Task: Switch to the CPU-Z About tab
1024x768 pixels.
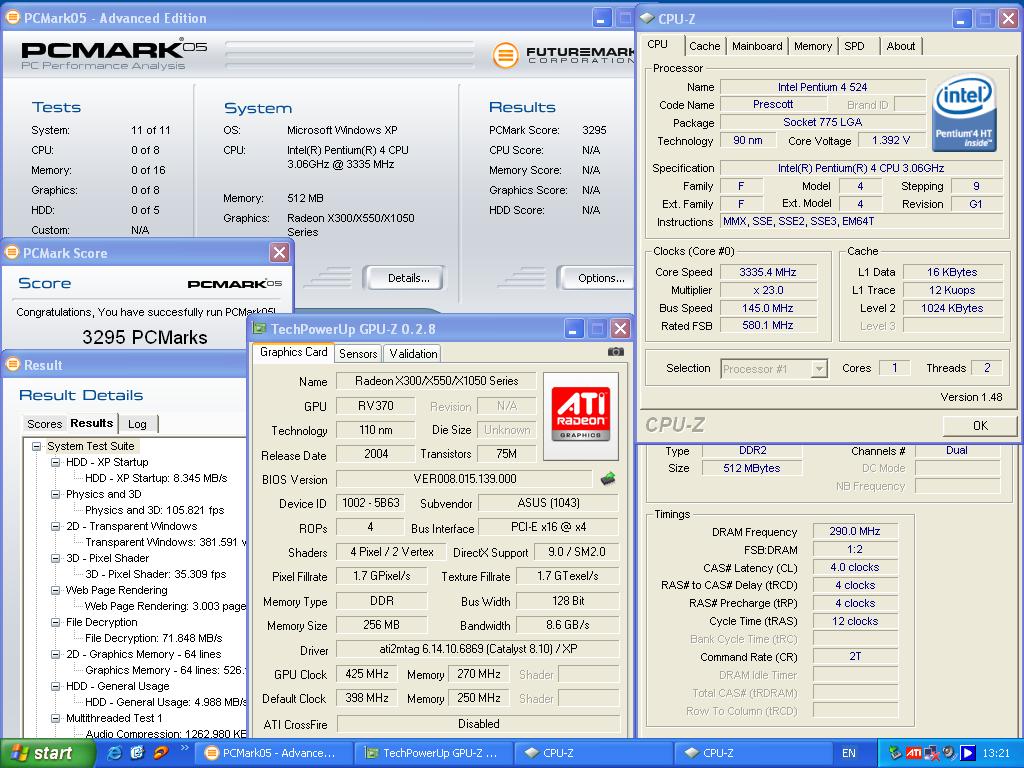Action: click(901, 46)
